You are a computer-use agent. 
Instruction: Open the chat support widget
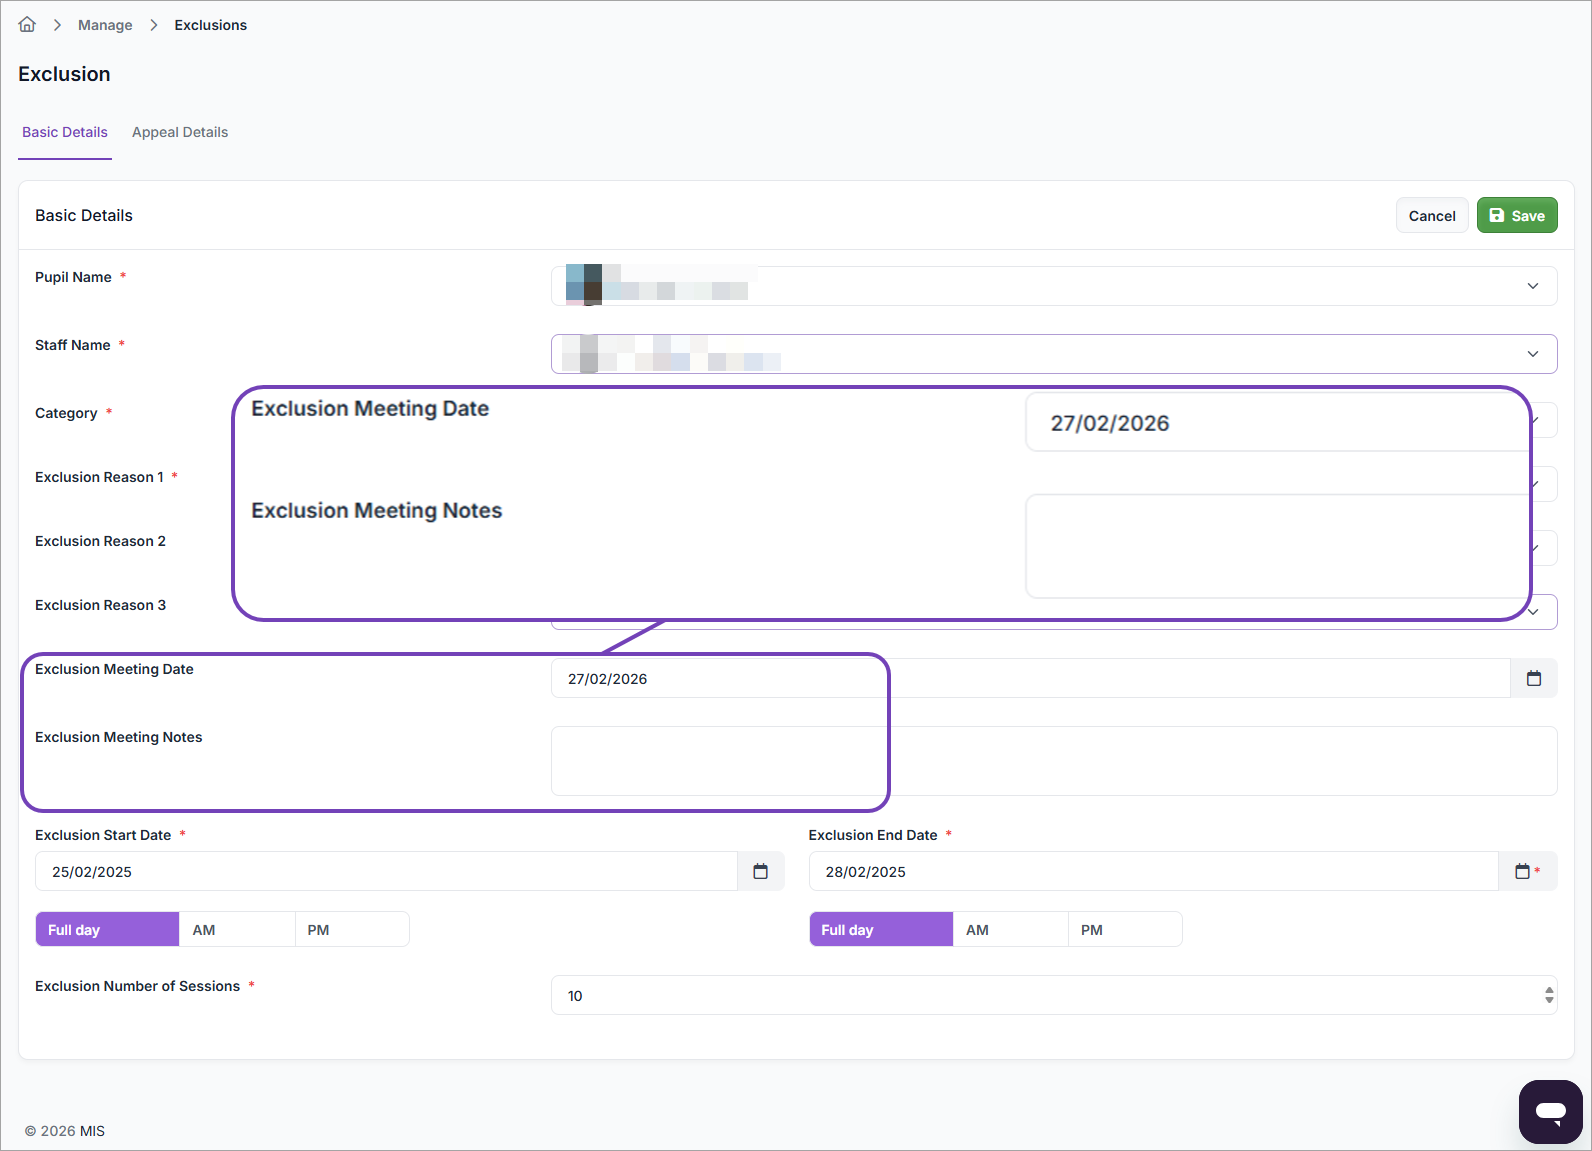point(1550,1111)
